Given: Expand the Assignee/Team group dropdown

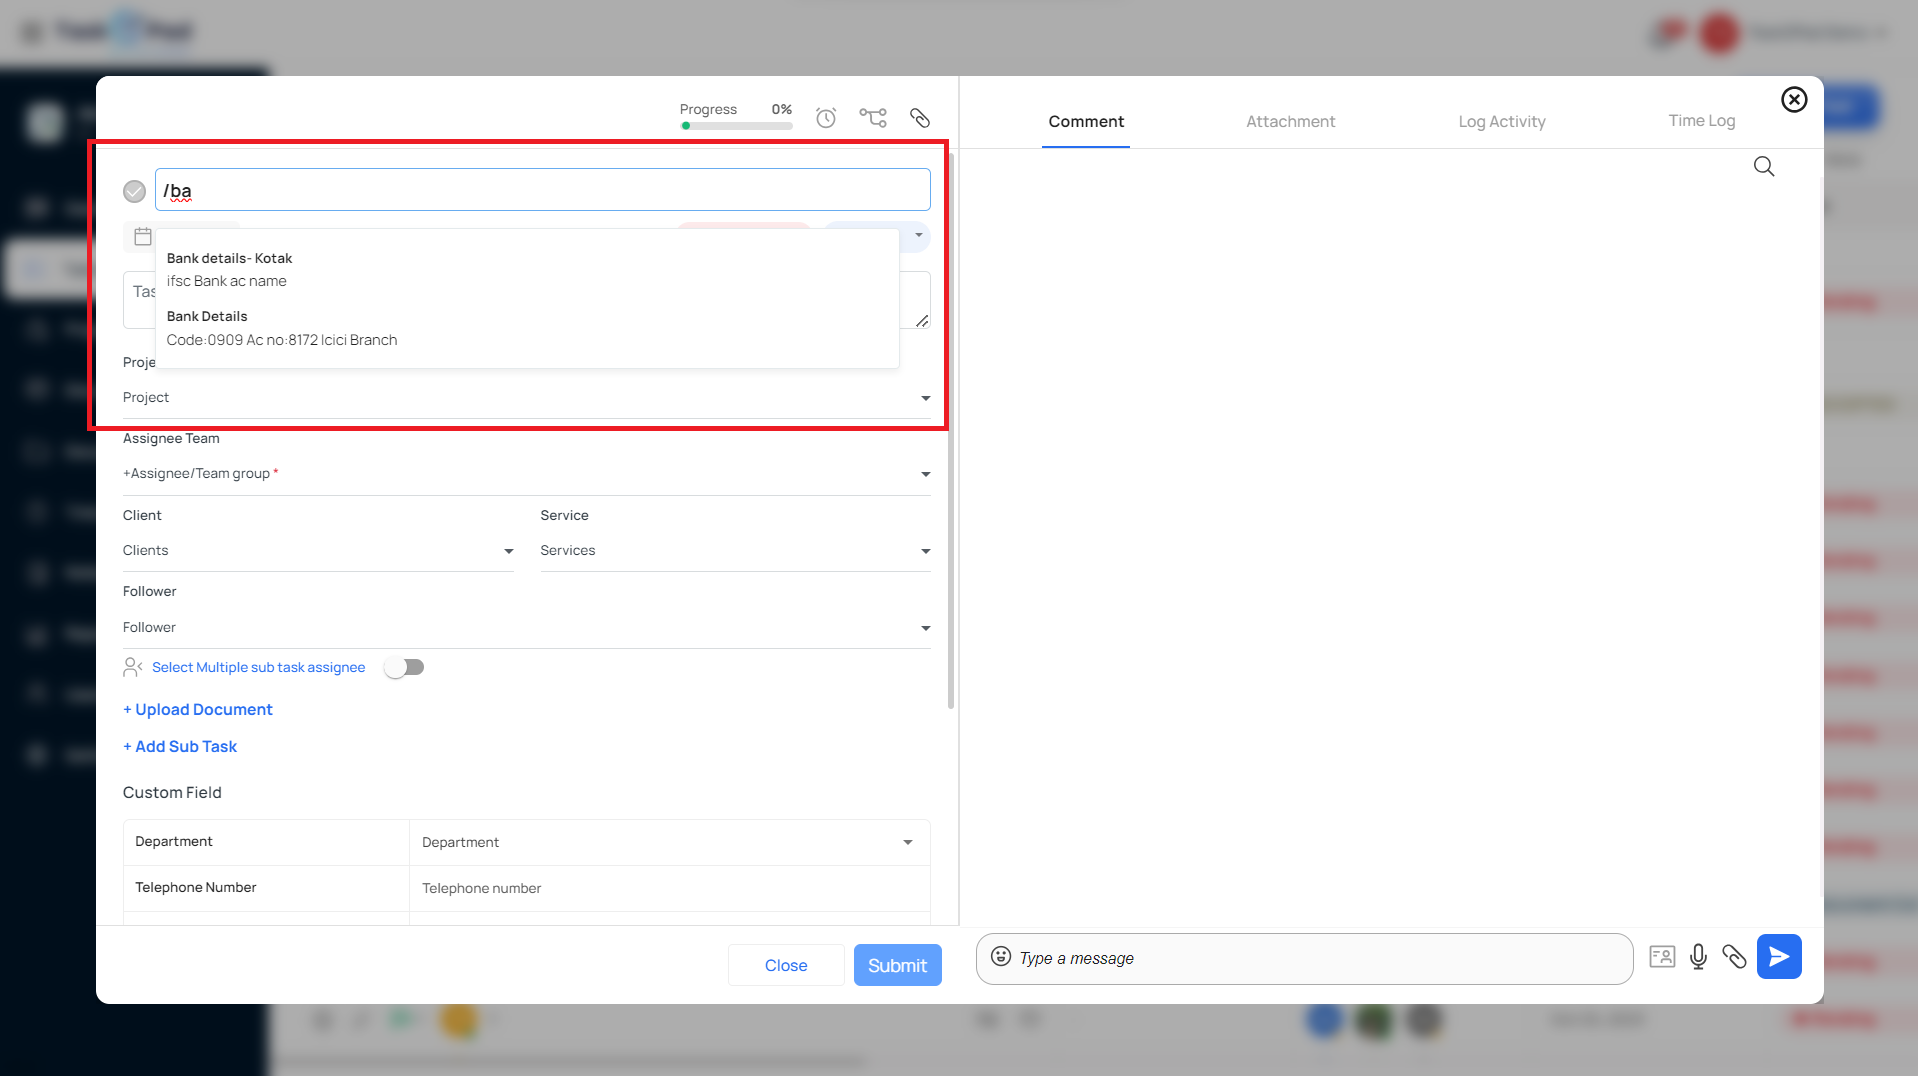Looking at the screenshot, I should (x=925, y=474).
